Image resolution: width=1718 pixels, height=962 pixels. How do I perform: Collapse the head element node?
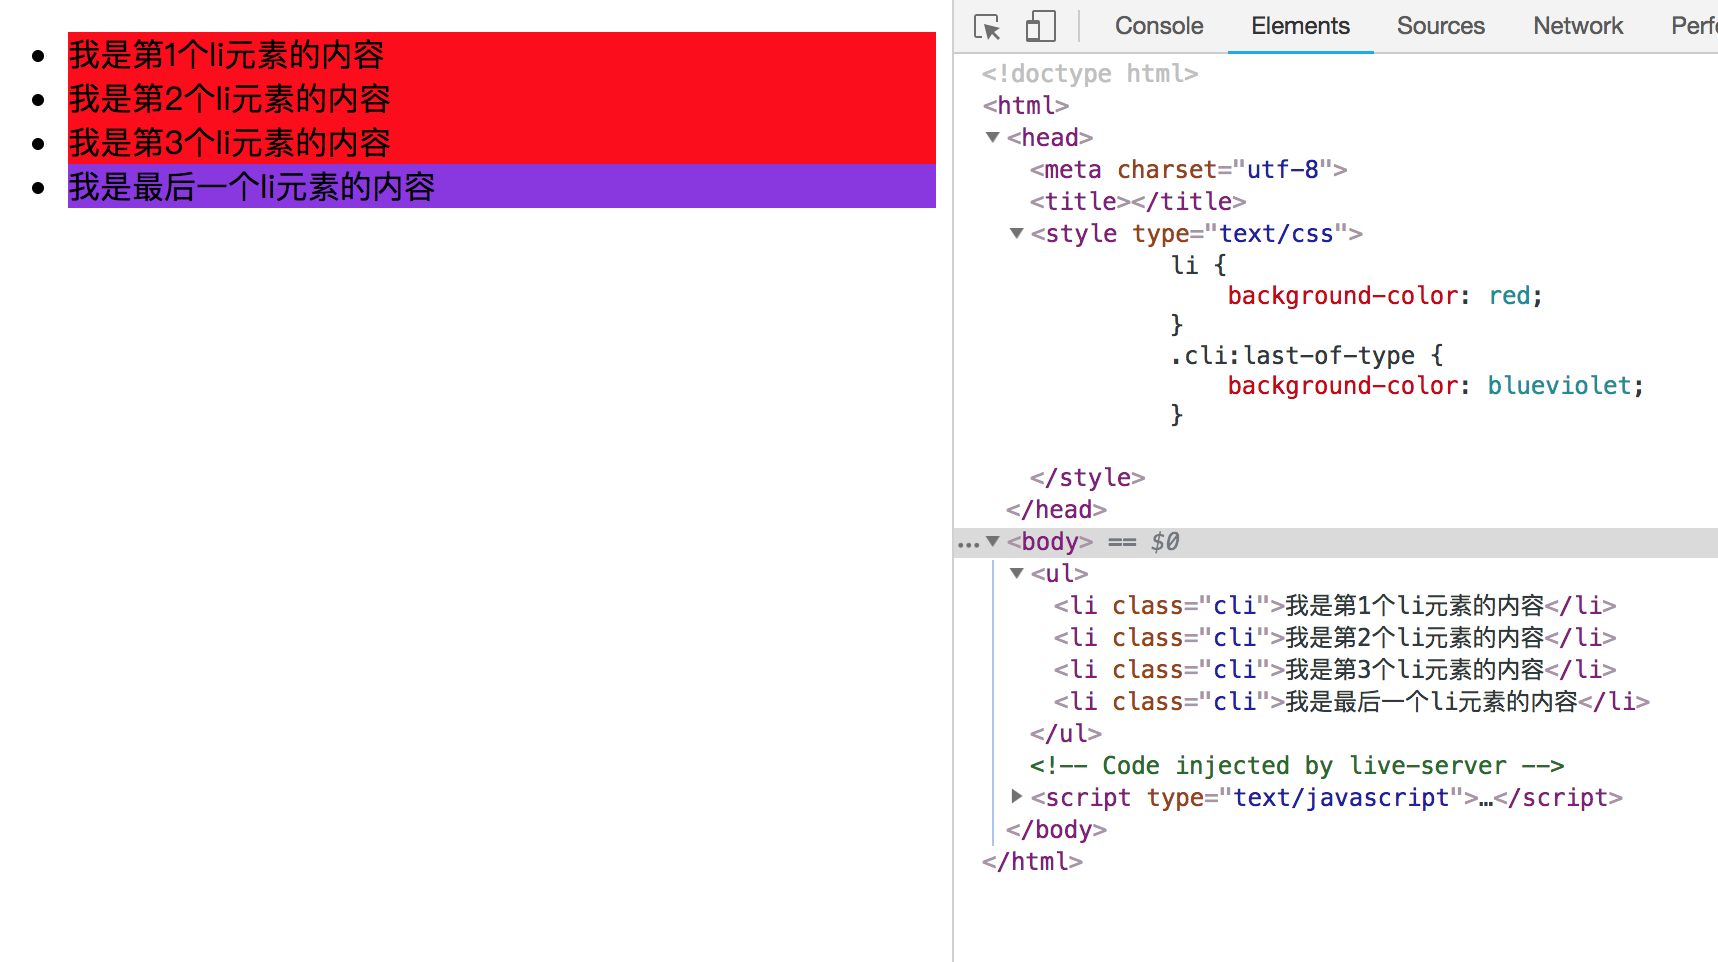[993, 137]
